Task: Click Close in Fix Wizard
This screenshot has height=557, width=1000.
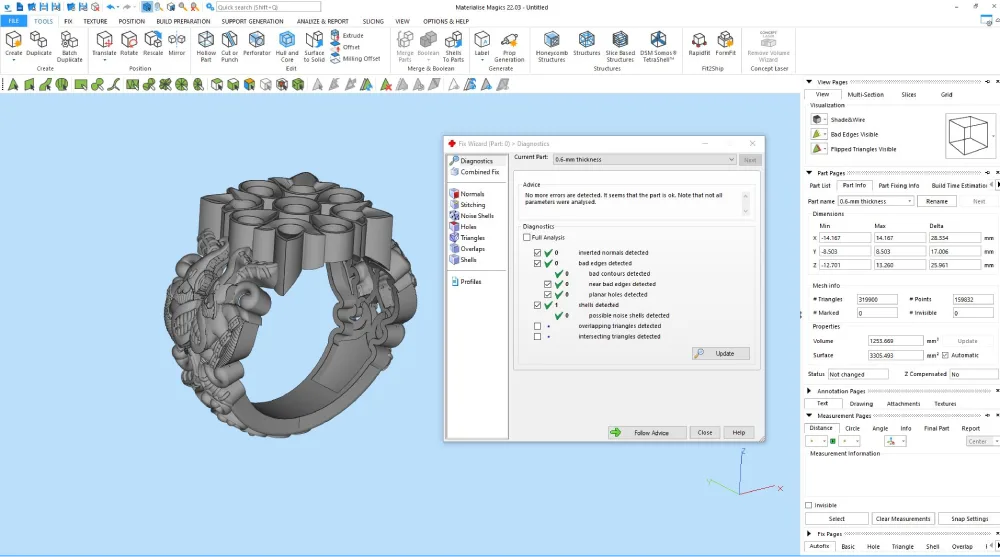Action: tap(705, 433)
